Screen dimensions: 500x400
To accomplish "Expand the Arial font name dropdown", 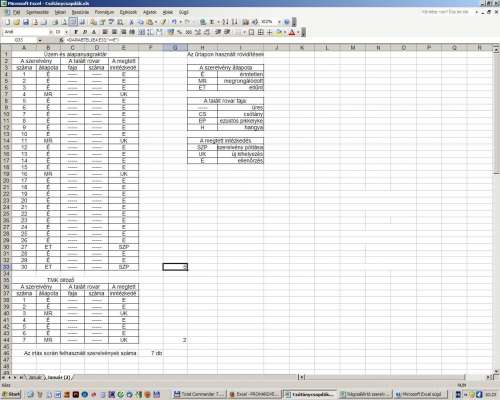I will click(x=51, y=32).
